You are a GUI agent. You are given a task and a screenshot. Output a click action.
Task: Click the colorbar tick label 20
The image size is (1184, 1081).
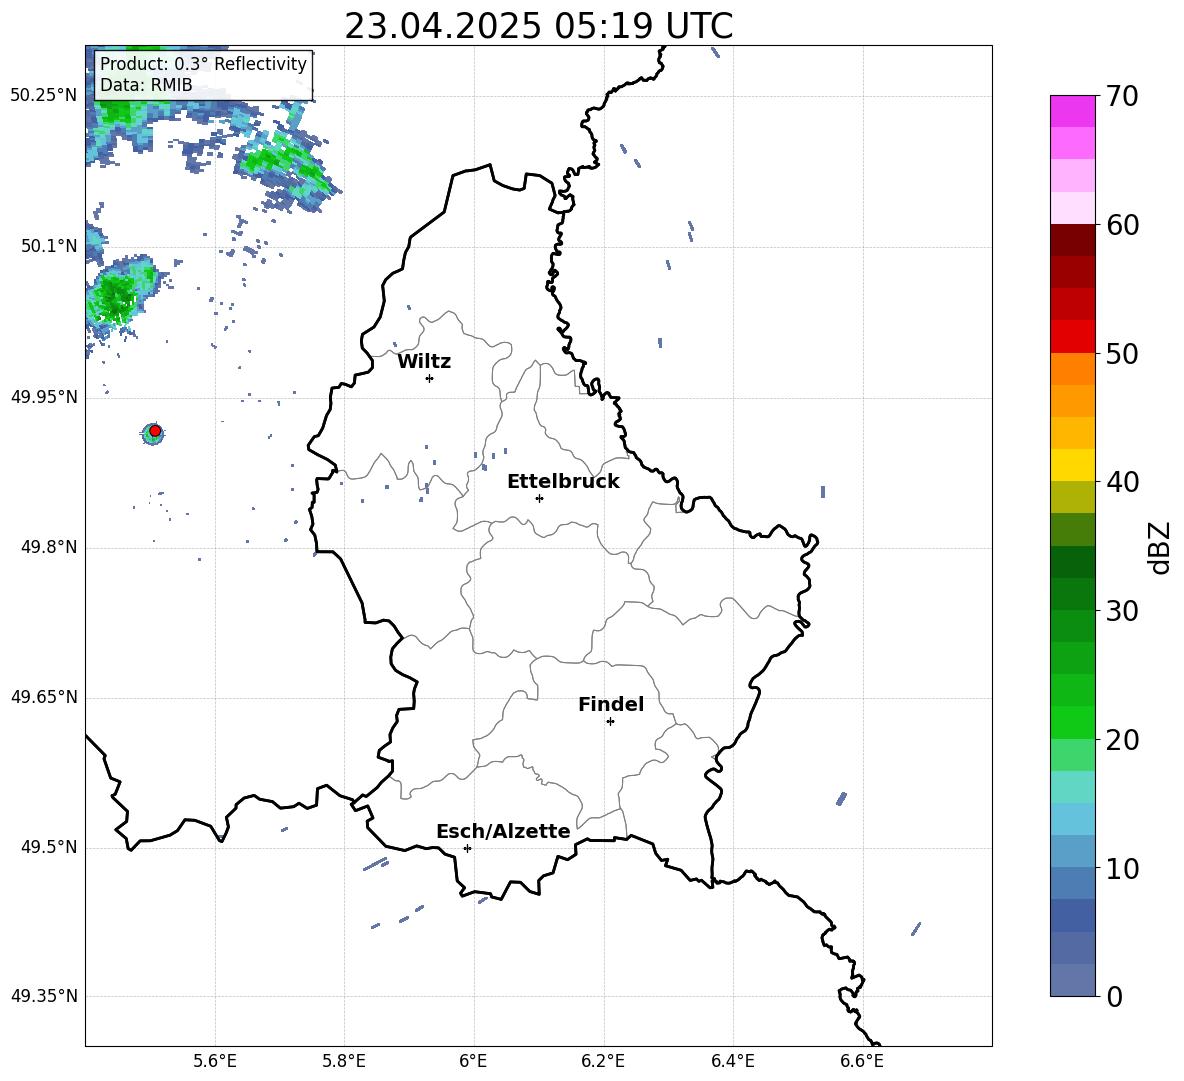(1122, 740)
